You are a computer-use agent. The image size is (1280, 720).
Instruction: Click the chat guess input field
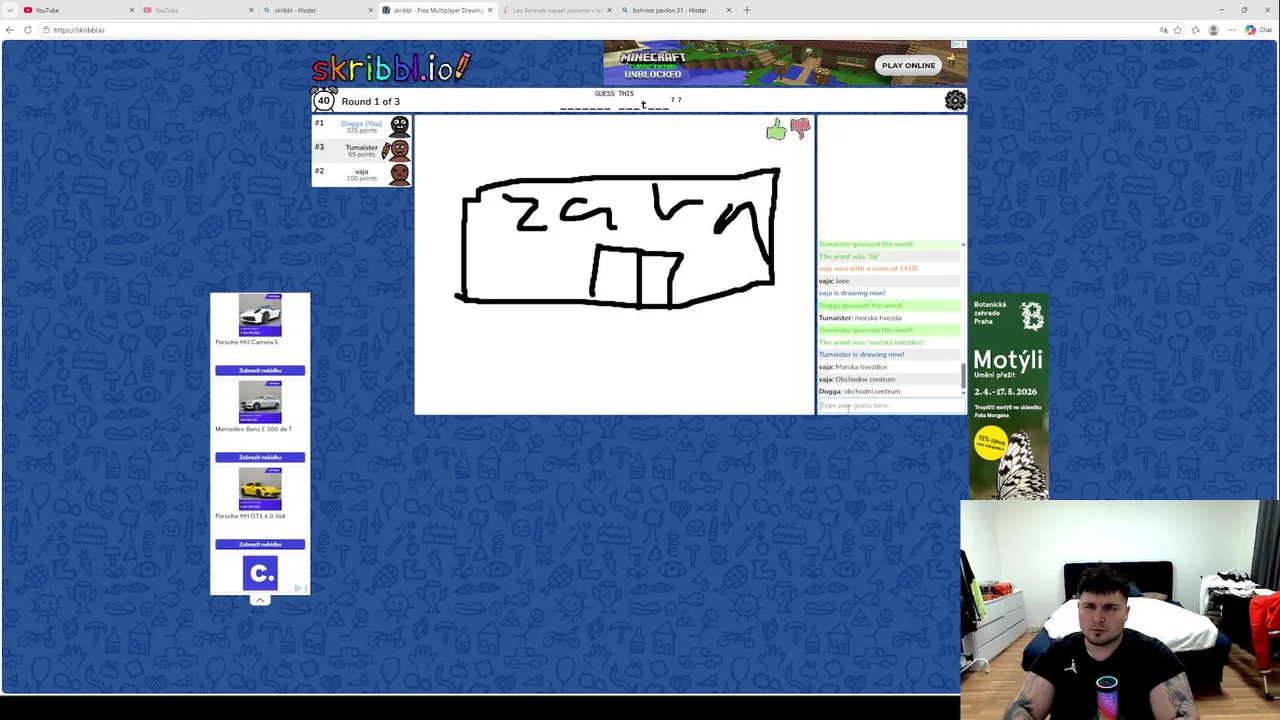point(891,405)
